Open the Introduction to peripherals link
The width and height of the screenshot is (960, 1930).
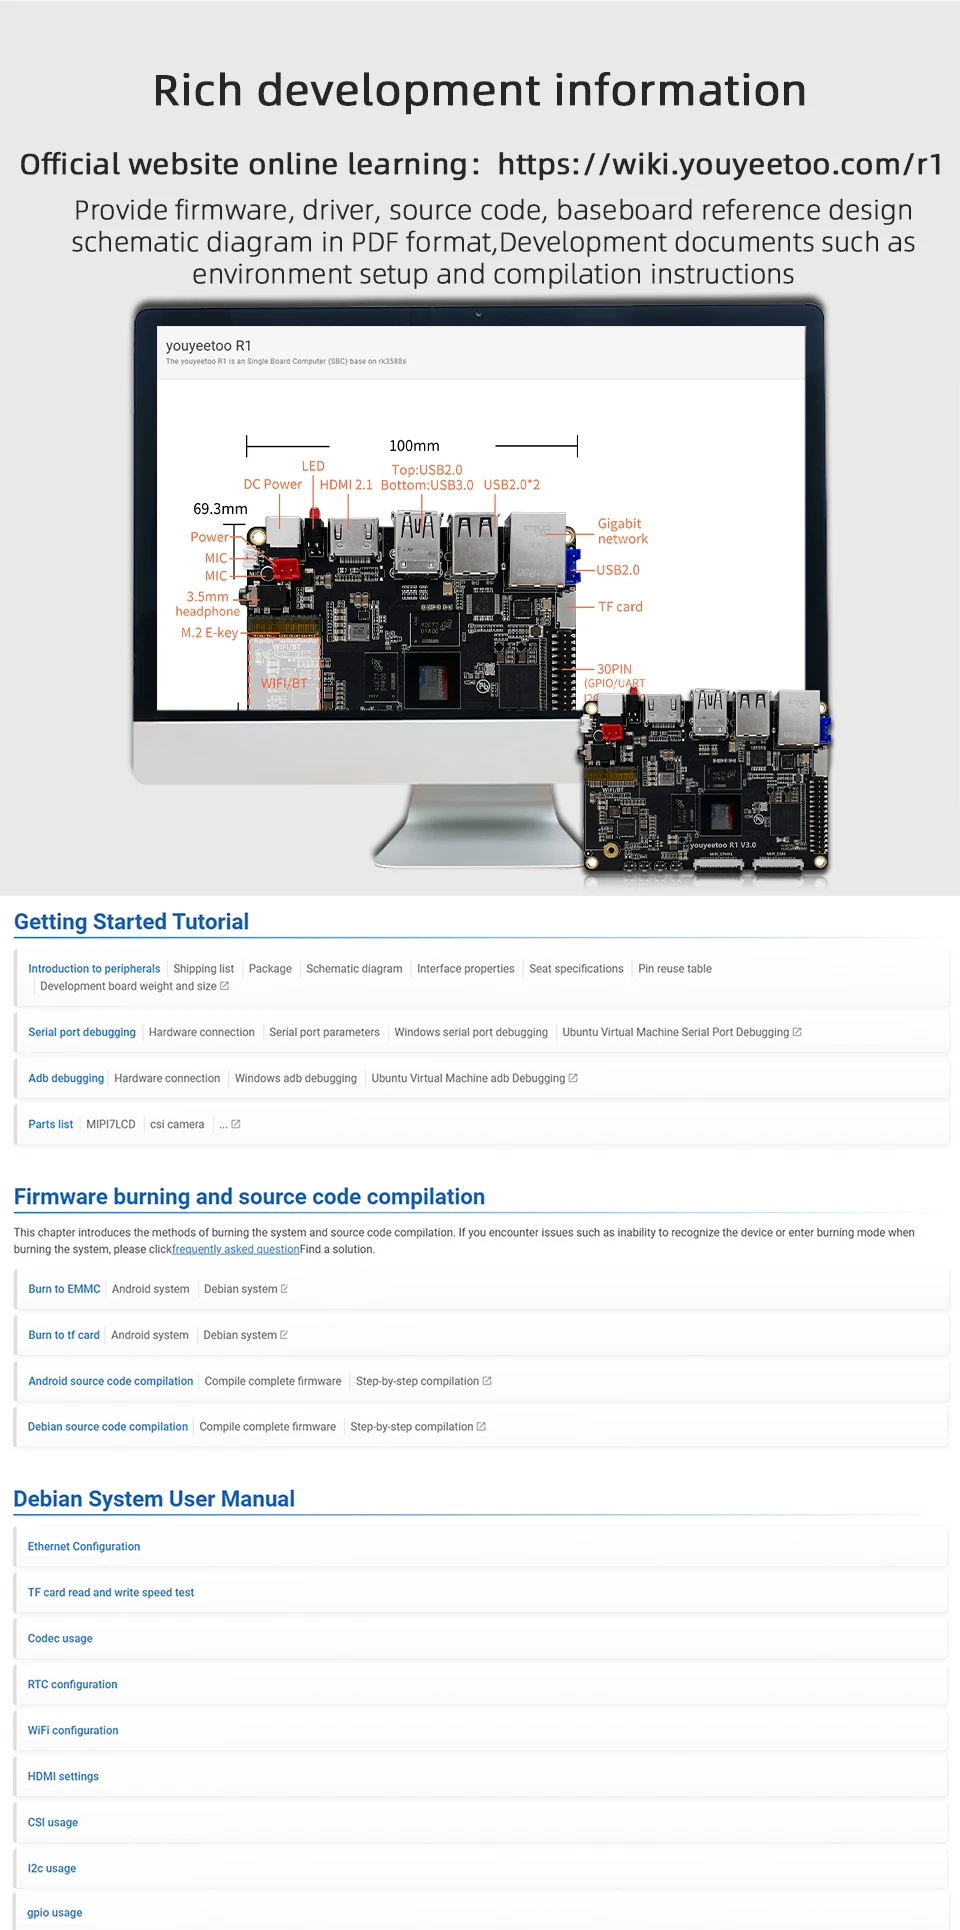coord(94,969)
